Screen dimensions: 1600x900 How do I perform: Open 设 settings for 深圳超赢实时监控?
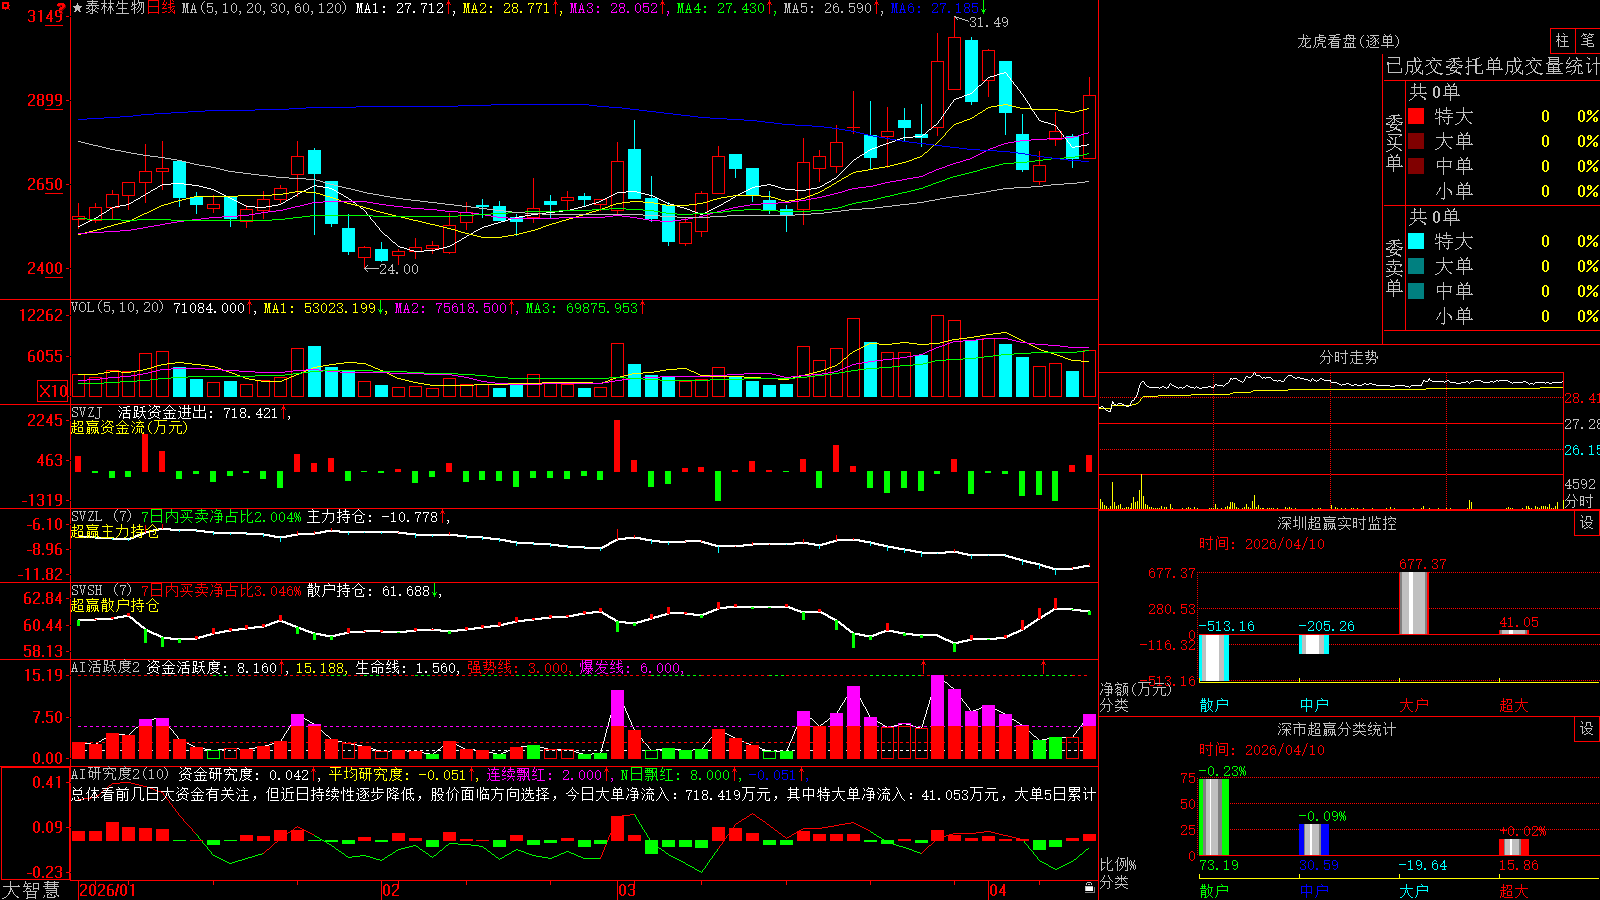pyautogui.click(x=1587, y=523)
